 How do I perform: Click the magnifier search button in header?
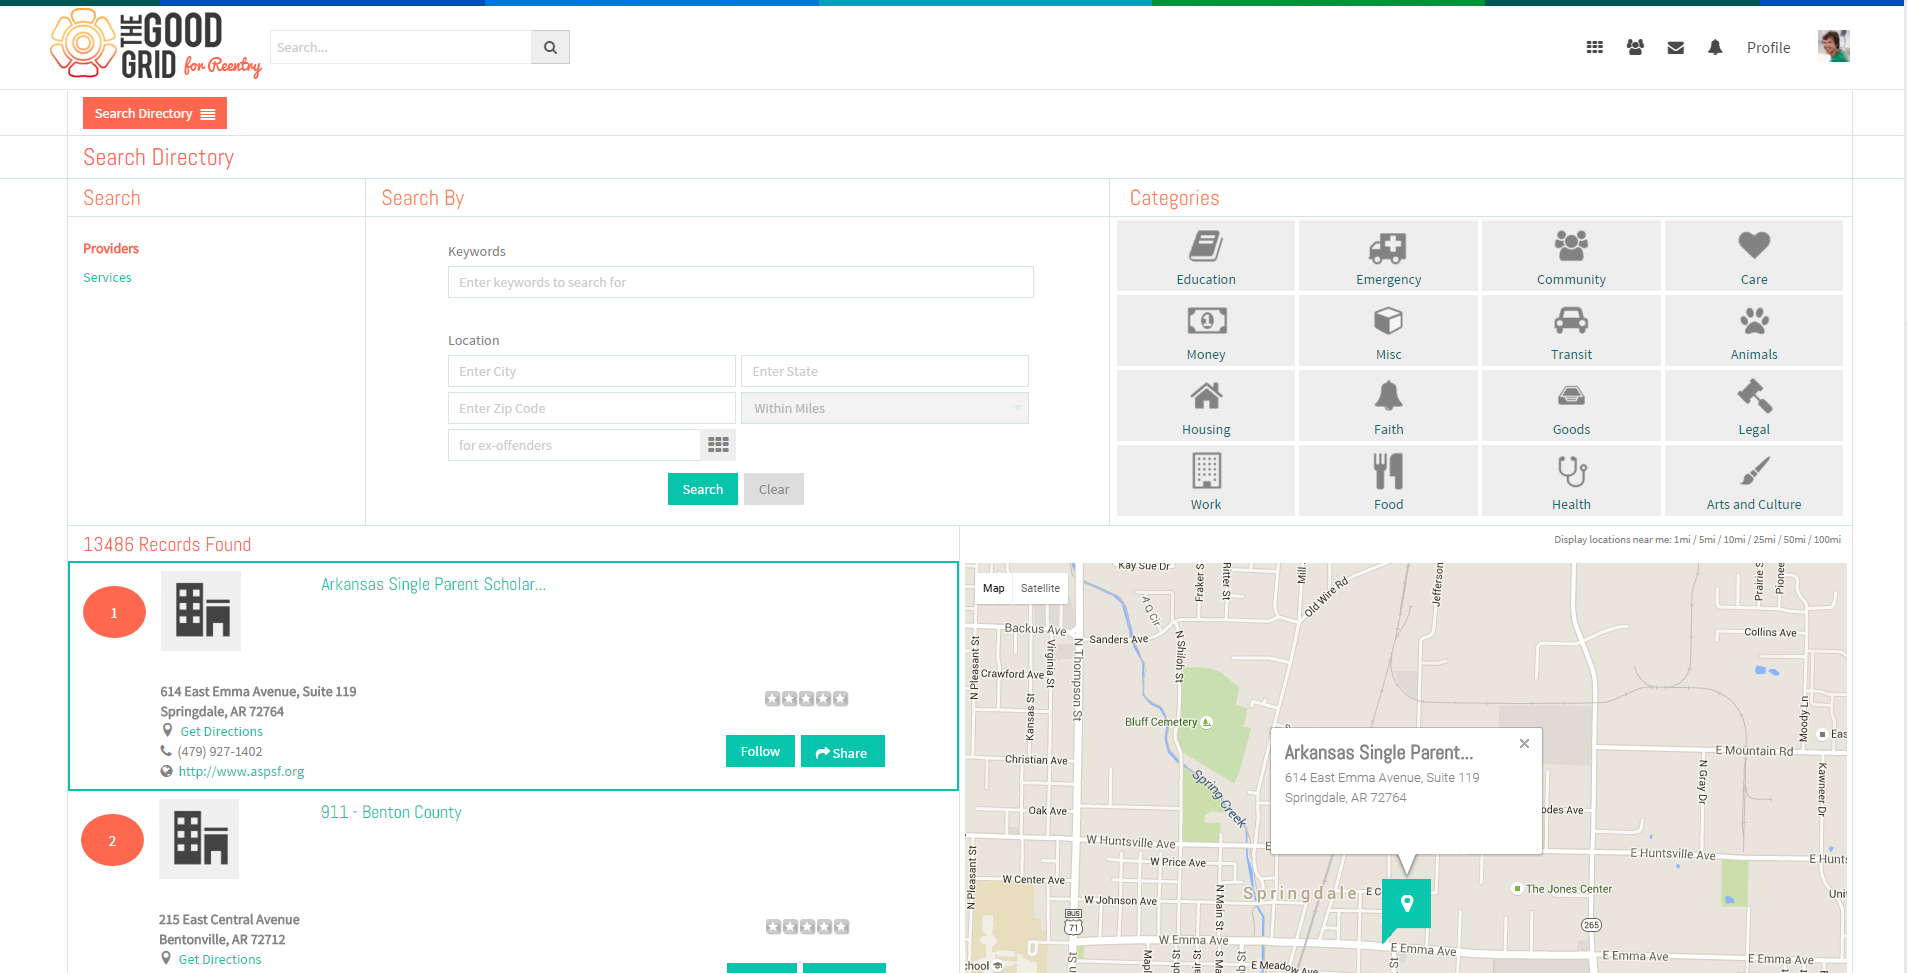tap(550, 47)
